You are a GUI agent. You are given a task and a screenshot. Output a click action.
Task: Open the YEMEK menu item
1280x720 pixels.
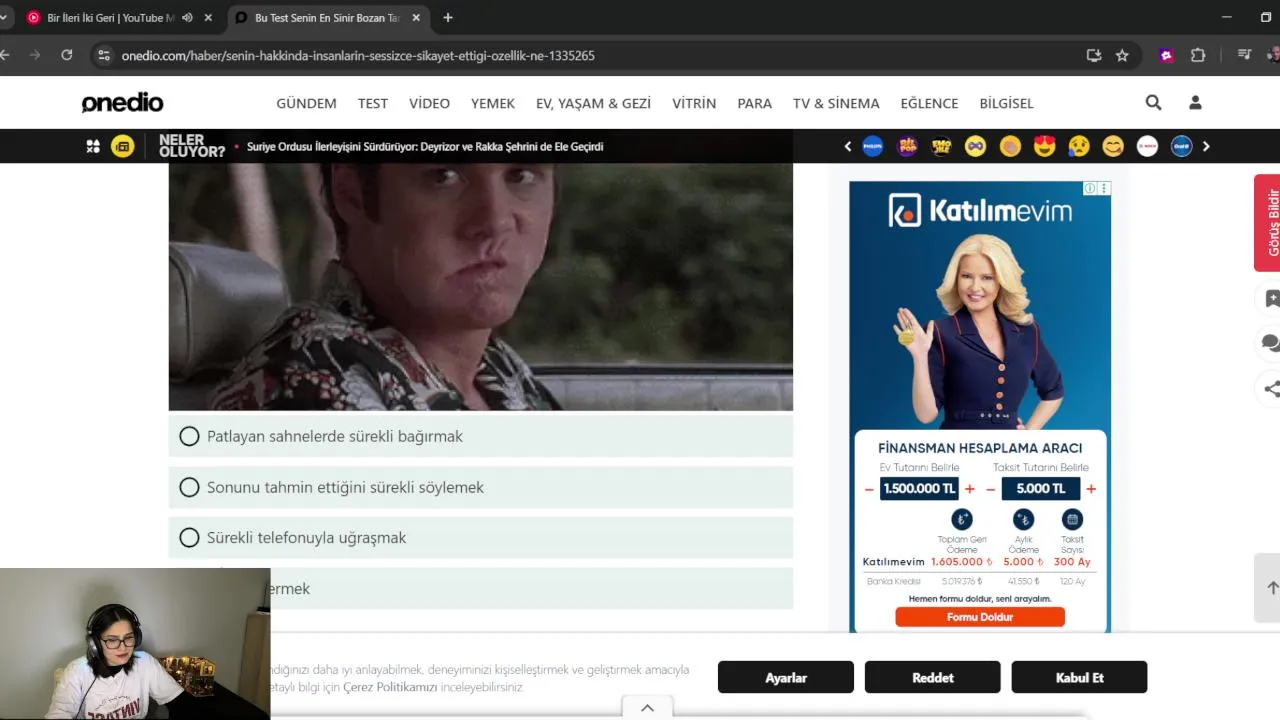pos(493,103)
